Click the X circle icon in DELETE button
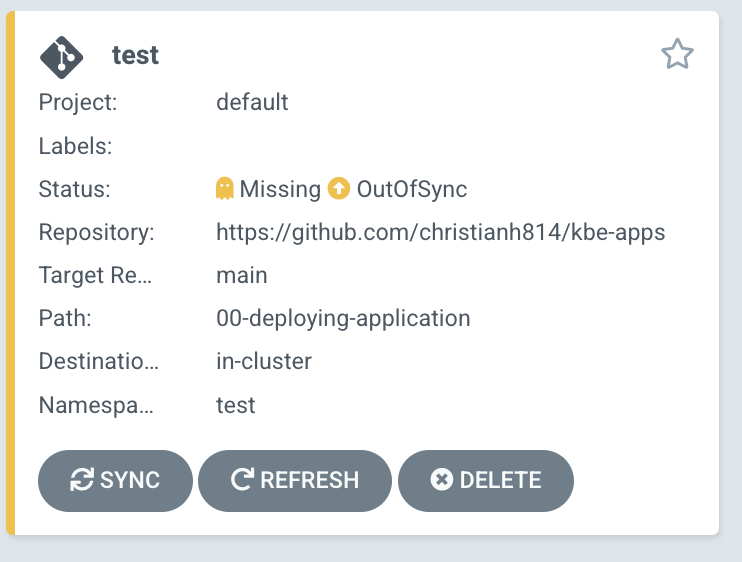The width and height of the screenshot is (742, 562). (442, 480)
